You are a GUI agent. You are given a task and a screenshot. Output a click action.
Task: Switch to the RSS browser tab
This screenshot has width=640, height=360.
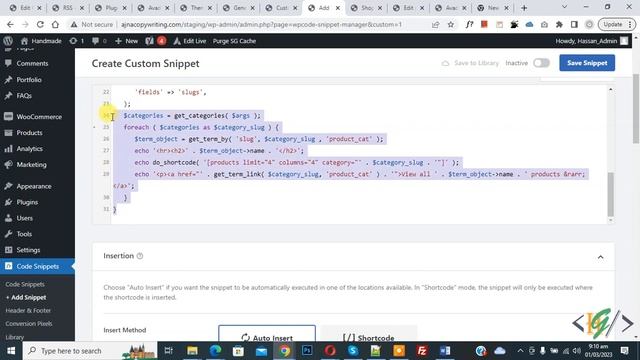point(68,8)
